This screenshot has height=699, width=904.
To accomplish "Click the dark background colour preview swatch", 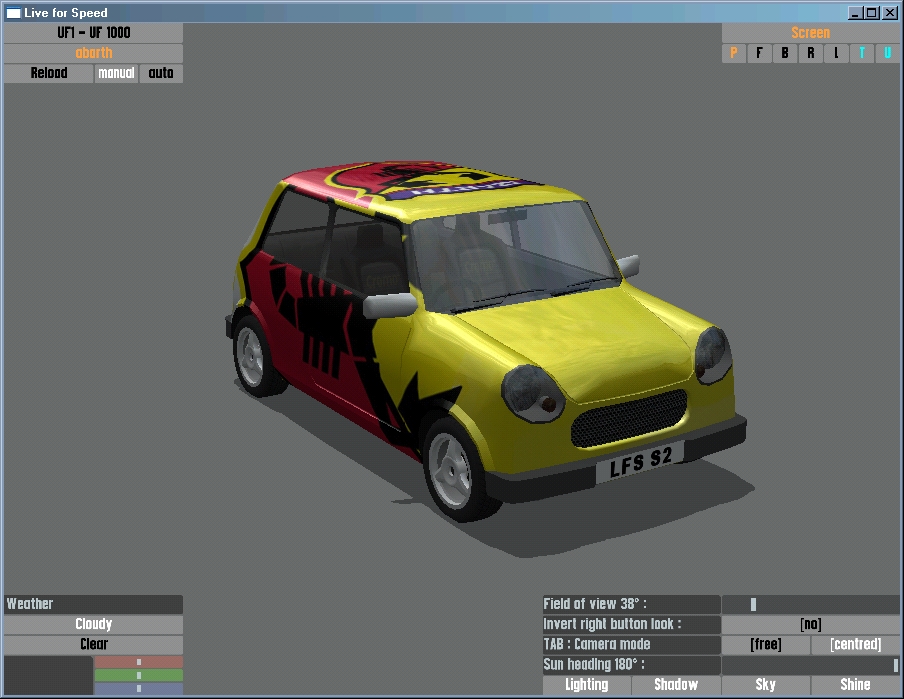I will pos(48,675).
